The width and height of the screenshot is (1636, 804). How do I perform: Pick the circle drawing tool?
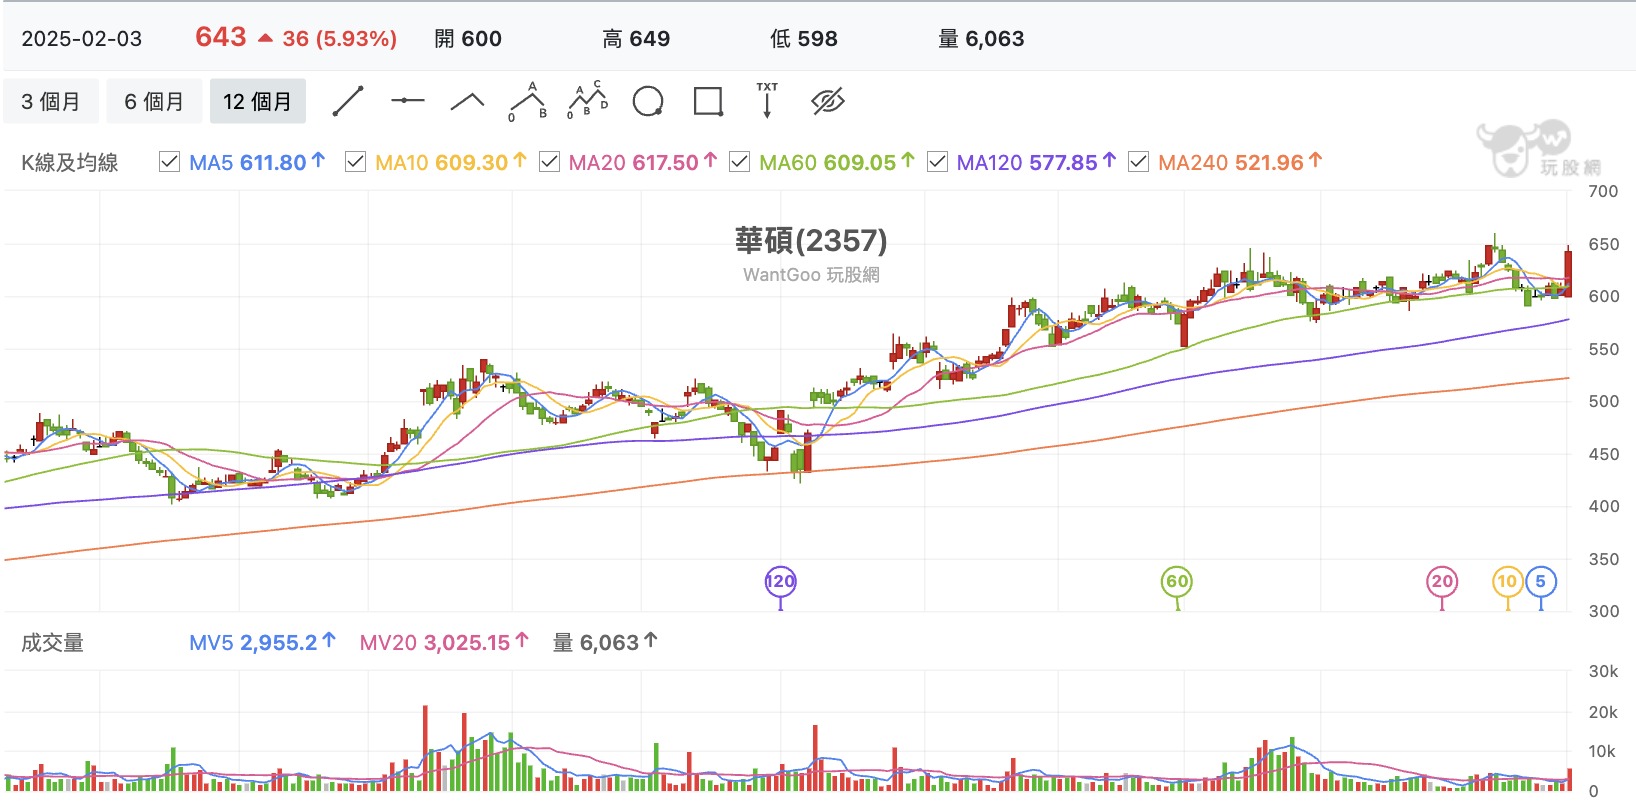pyautogui.click(x=648, y=101)
